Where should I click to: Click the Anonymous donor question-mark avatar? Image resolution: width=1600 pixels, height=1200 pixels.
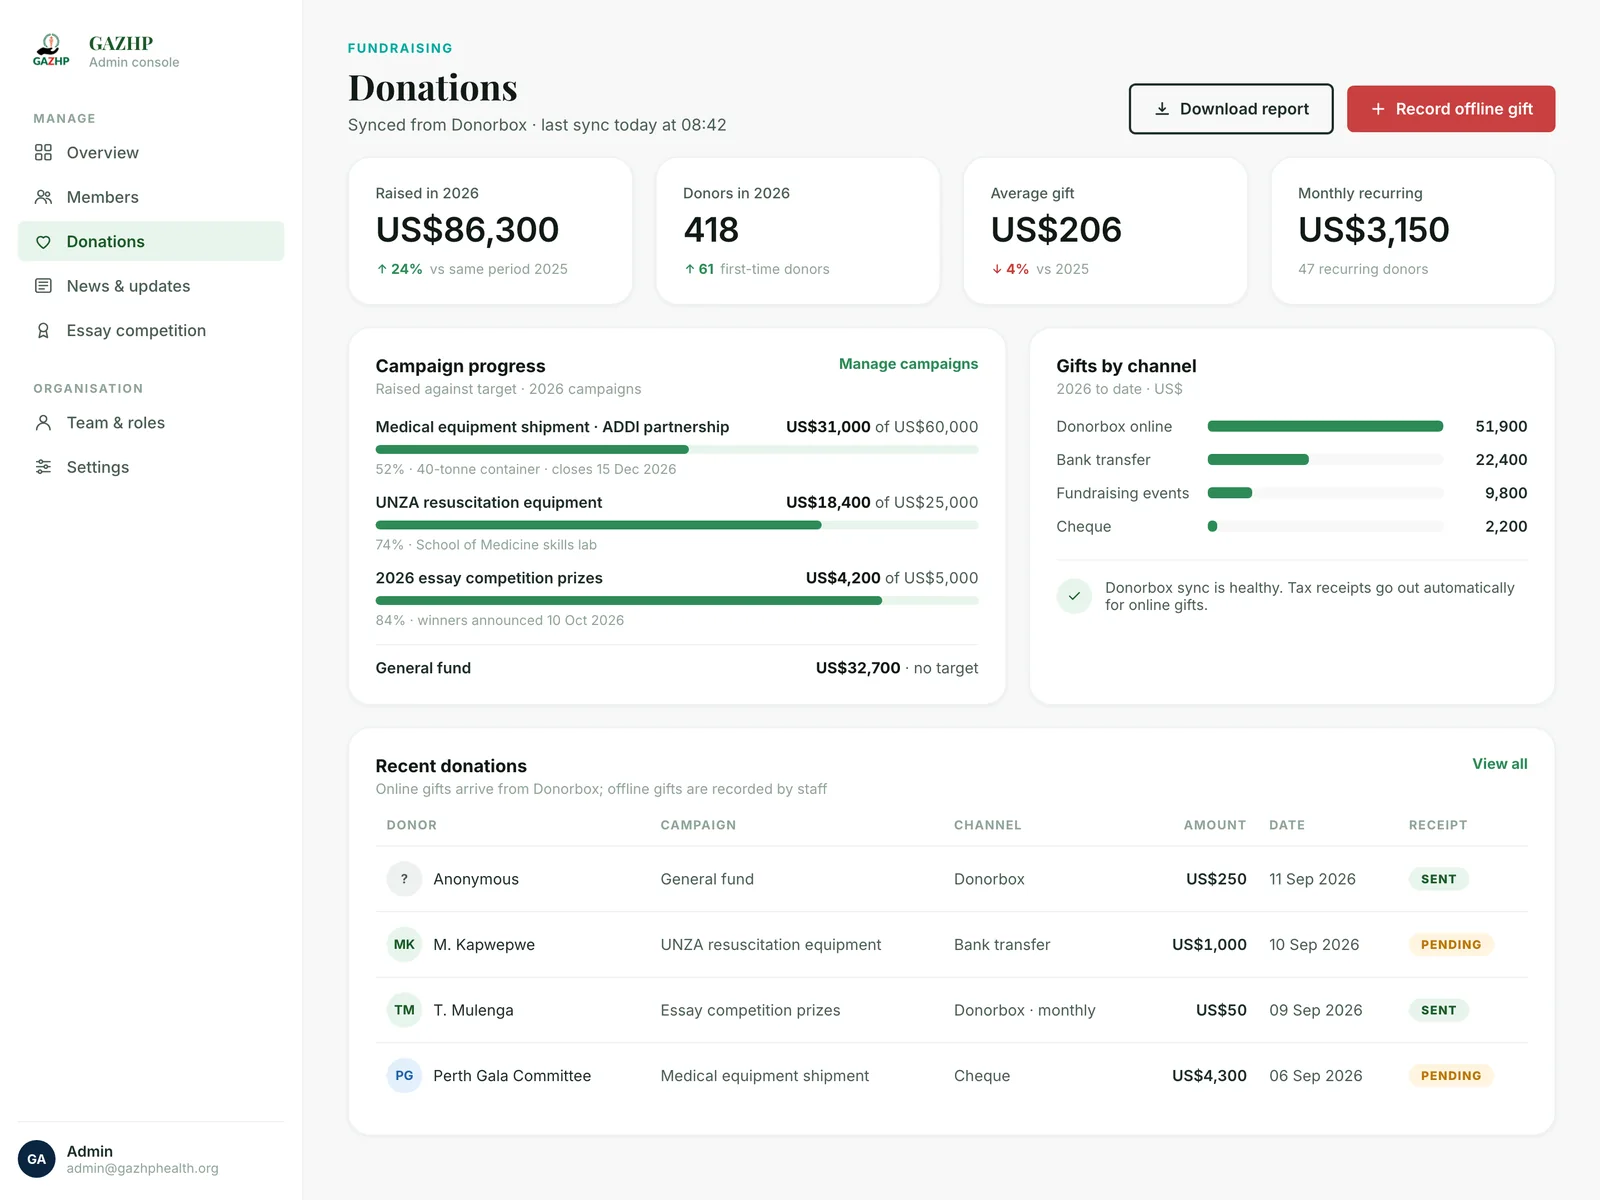404,879
